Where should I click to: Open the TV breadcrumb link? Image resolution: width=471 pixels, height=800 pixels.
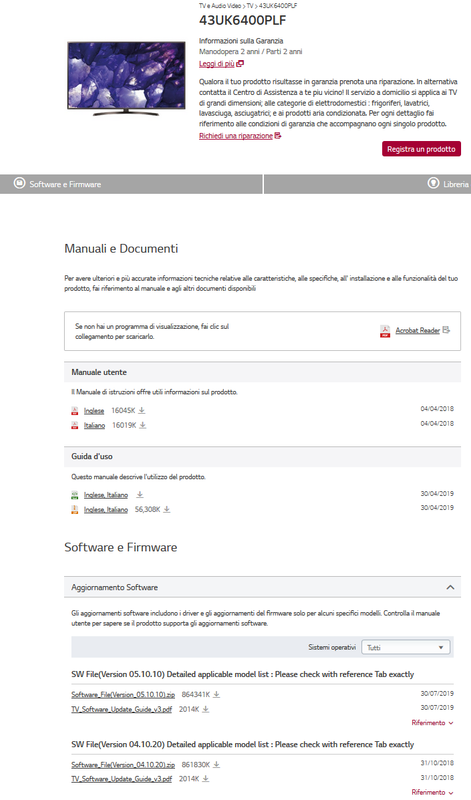click(250, 6)
